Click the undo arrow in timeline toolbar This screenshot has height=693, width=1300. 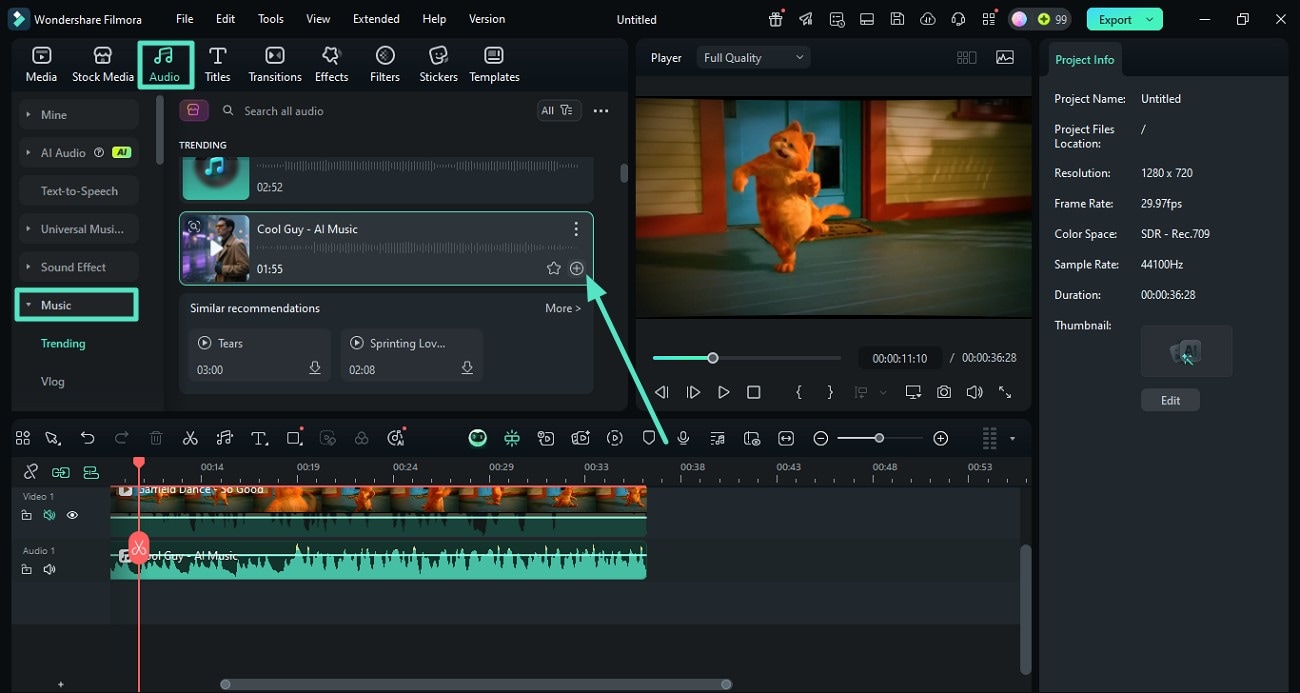[88, 438]
